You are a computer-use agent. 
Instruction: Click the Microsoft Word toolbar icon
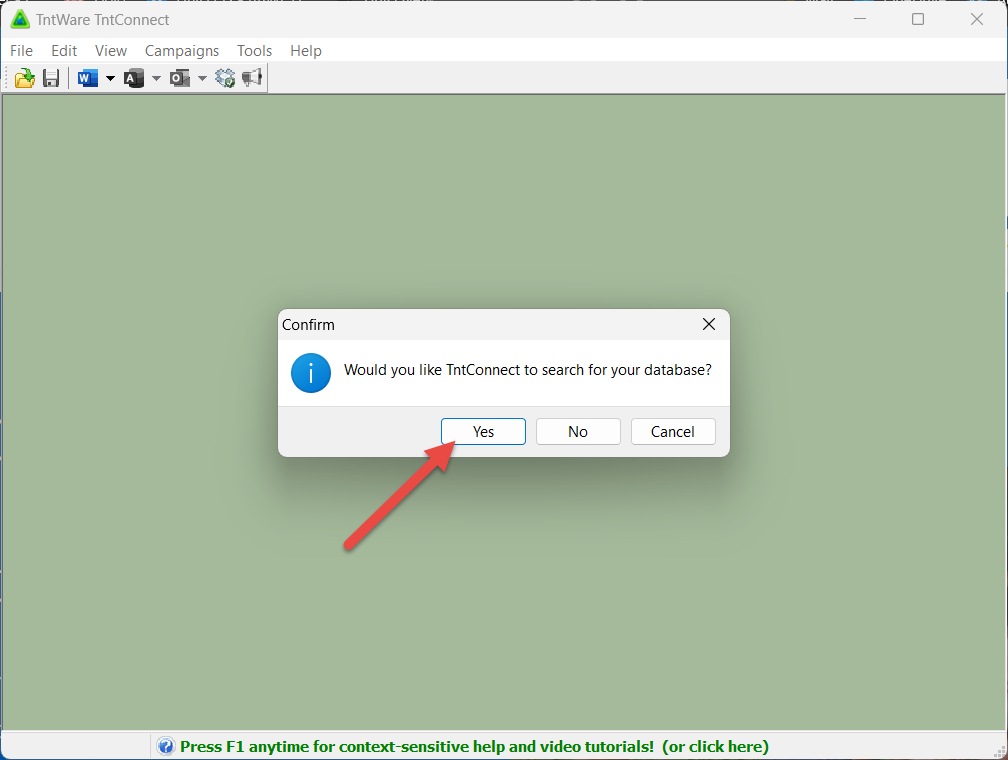click(x=87, y=78)
